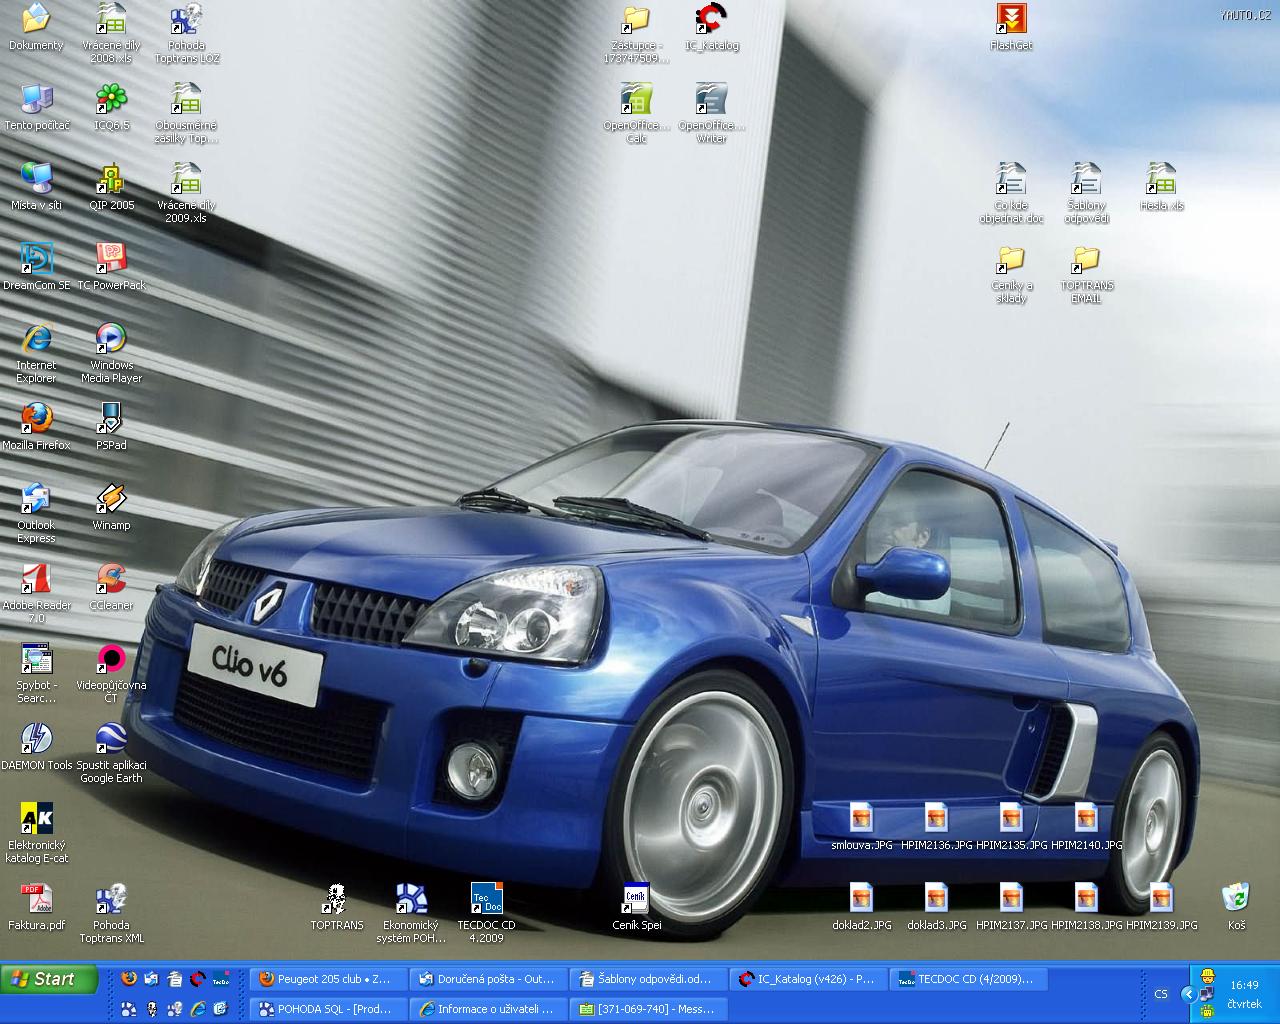Launch the FlashGet desktop icon
Image resolution: width=1280 pixels, height=1024 pixels.
1011,20
